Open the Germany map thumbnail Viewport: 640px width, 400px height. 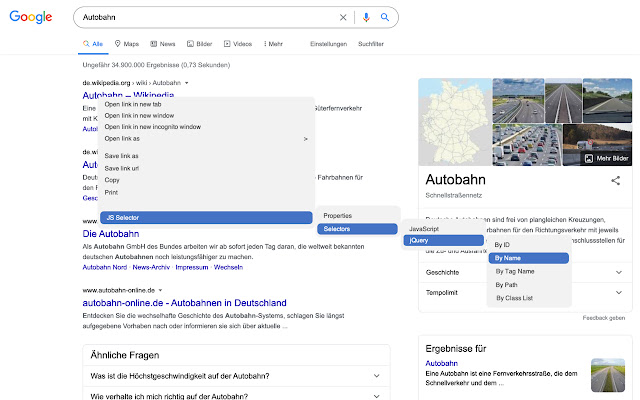tap(455, 122)
